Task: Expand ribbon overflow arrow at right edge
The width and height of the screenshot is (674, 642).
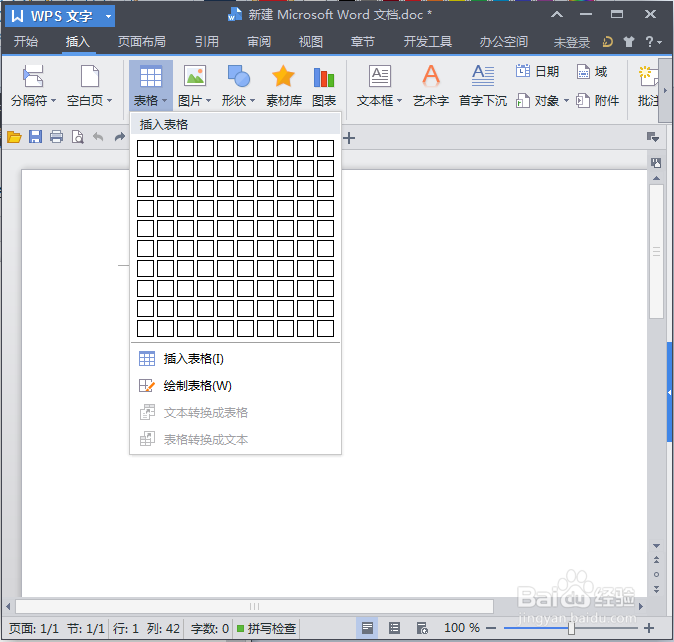Action: click(665, 90)
